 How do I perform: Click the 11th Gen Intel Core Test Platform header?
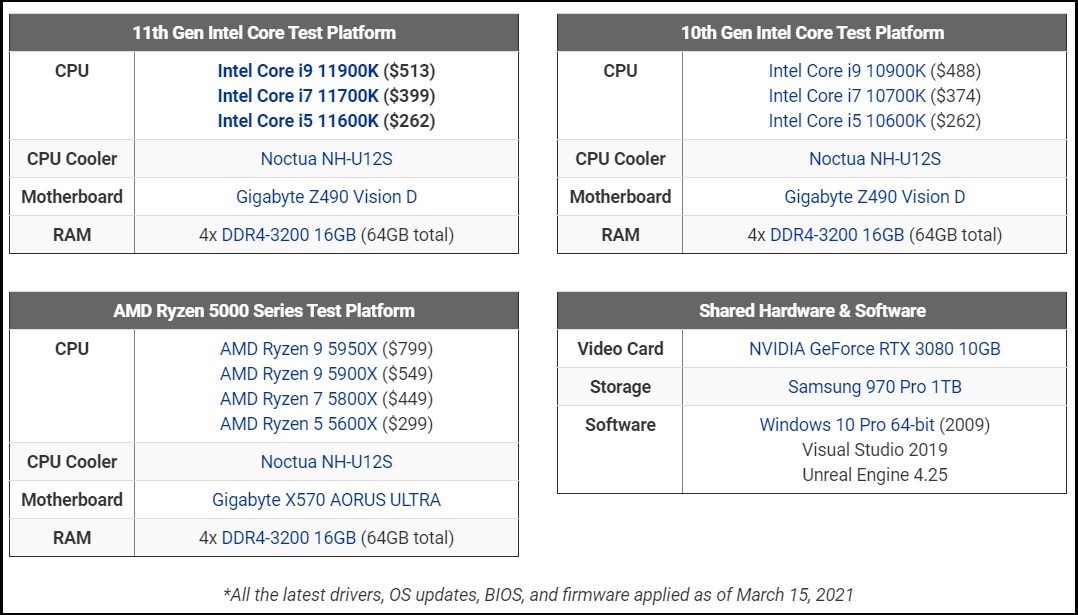[264, 33]
